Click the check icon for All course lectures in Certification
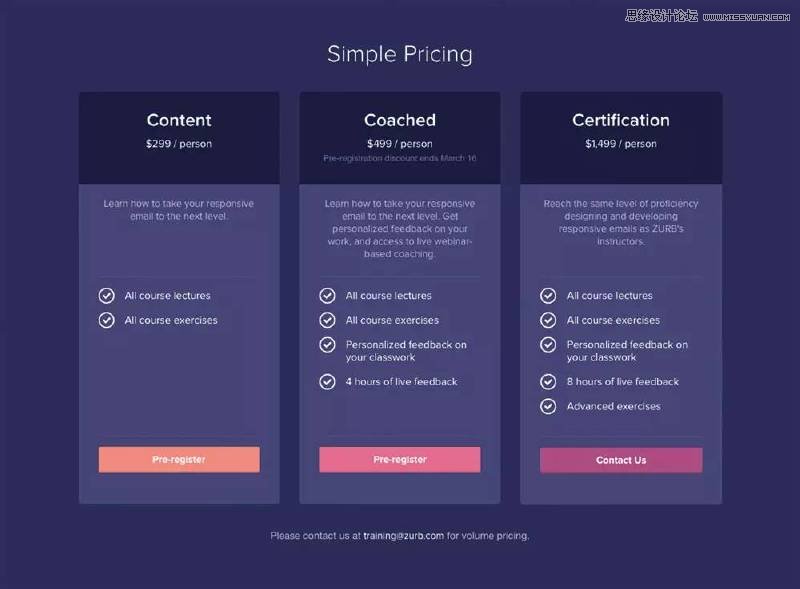The image size is (800, 589). pos(548,296)
